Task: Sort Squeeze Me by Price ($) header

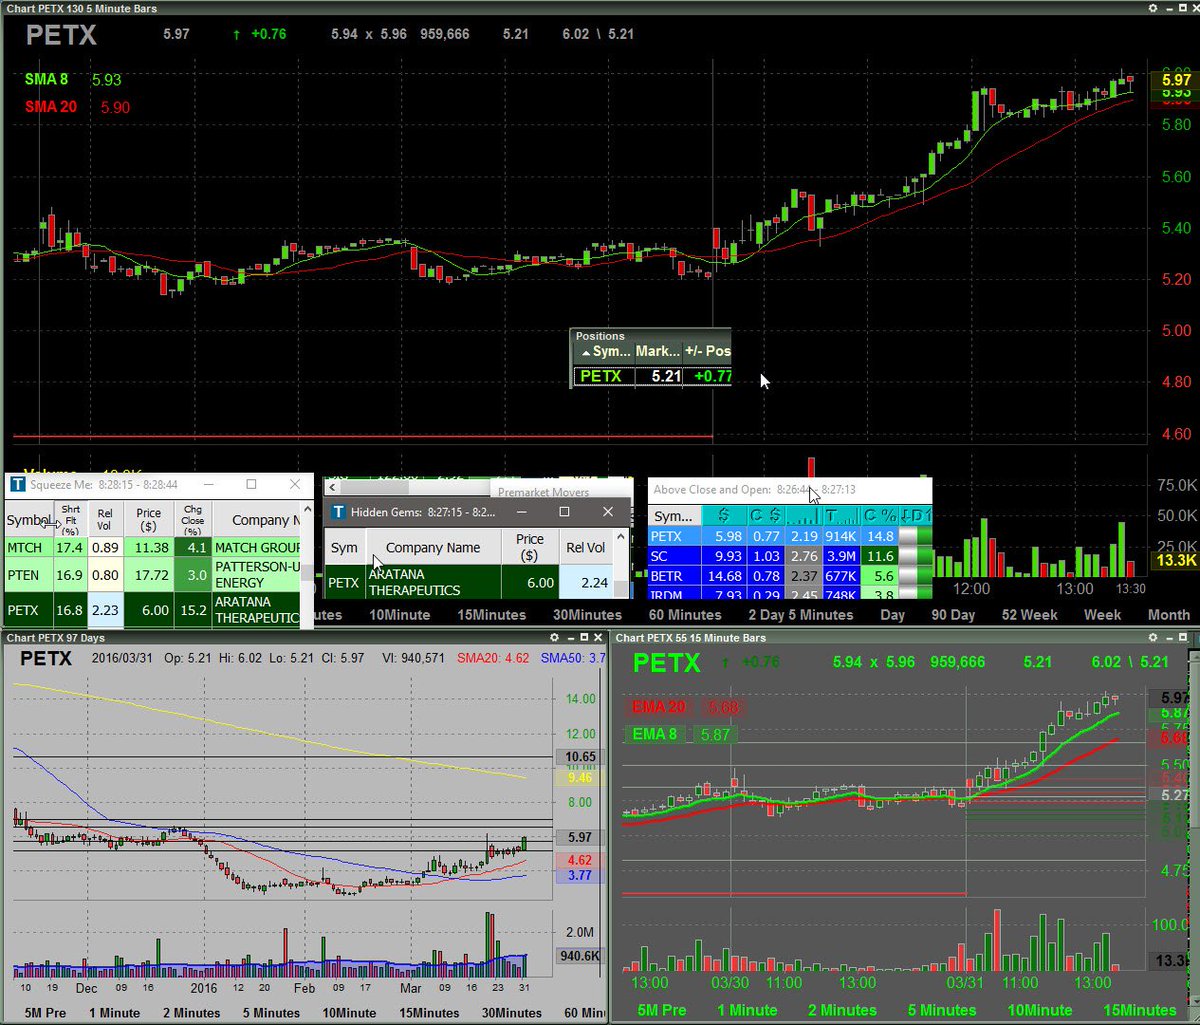Action: [x=148, y=519]
